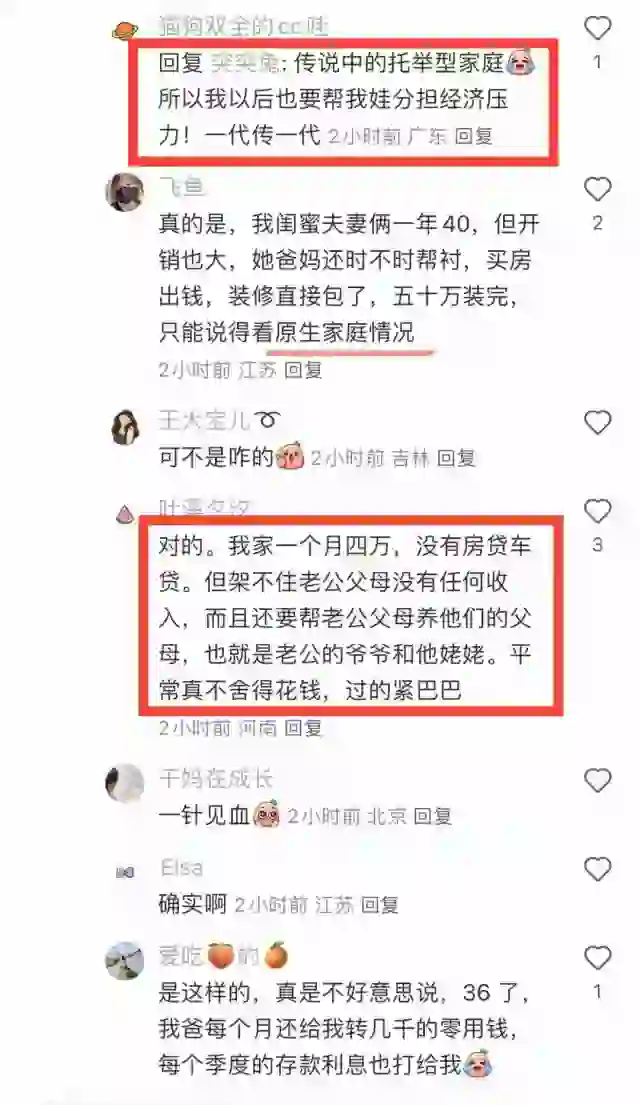640x1105 pixels.
Task: Open username 飞鱼 profile link
Action: coord(182,187)
